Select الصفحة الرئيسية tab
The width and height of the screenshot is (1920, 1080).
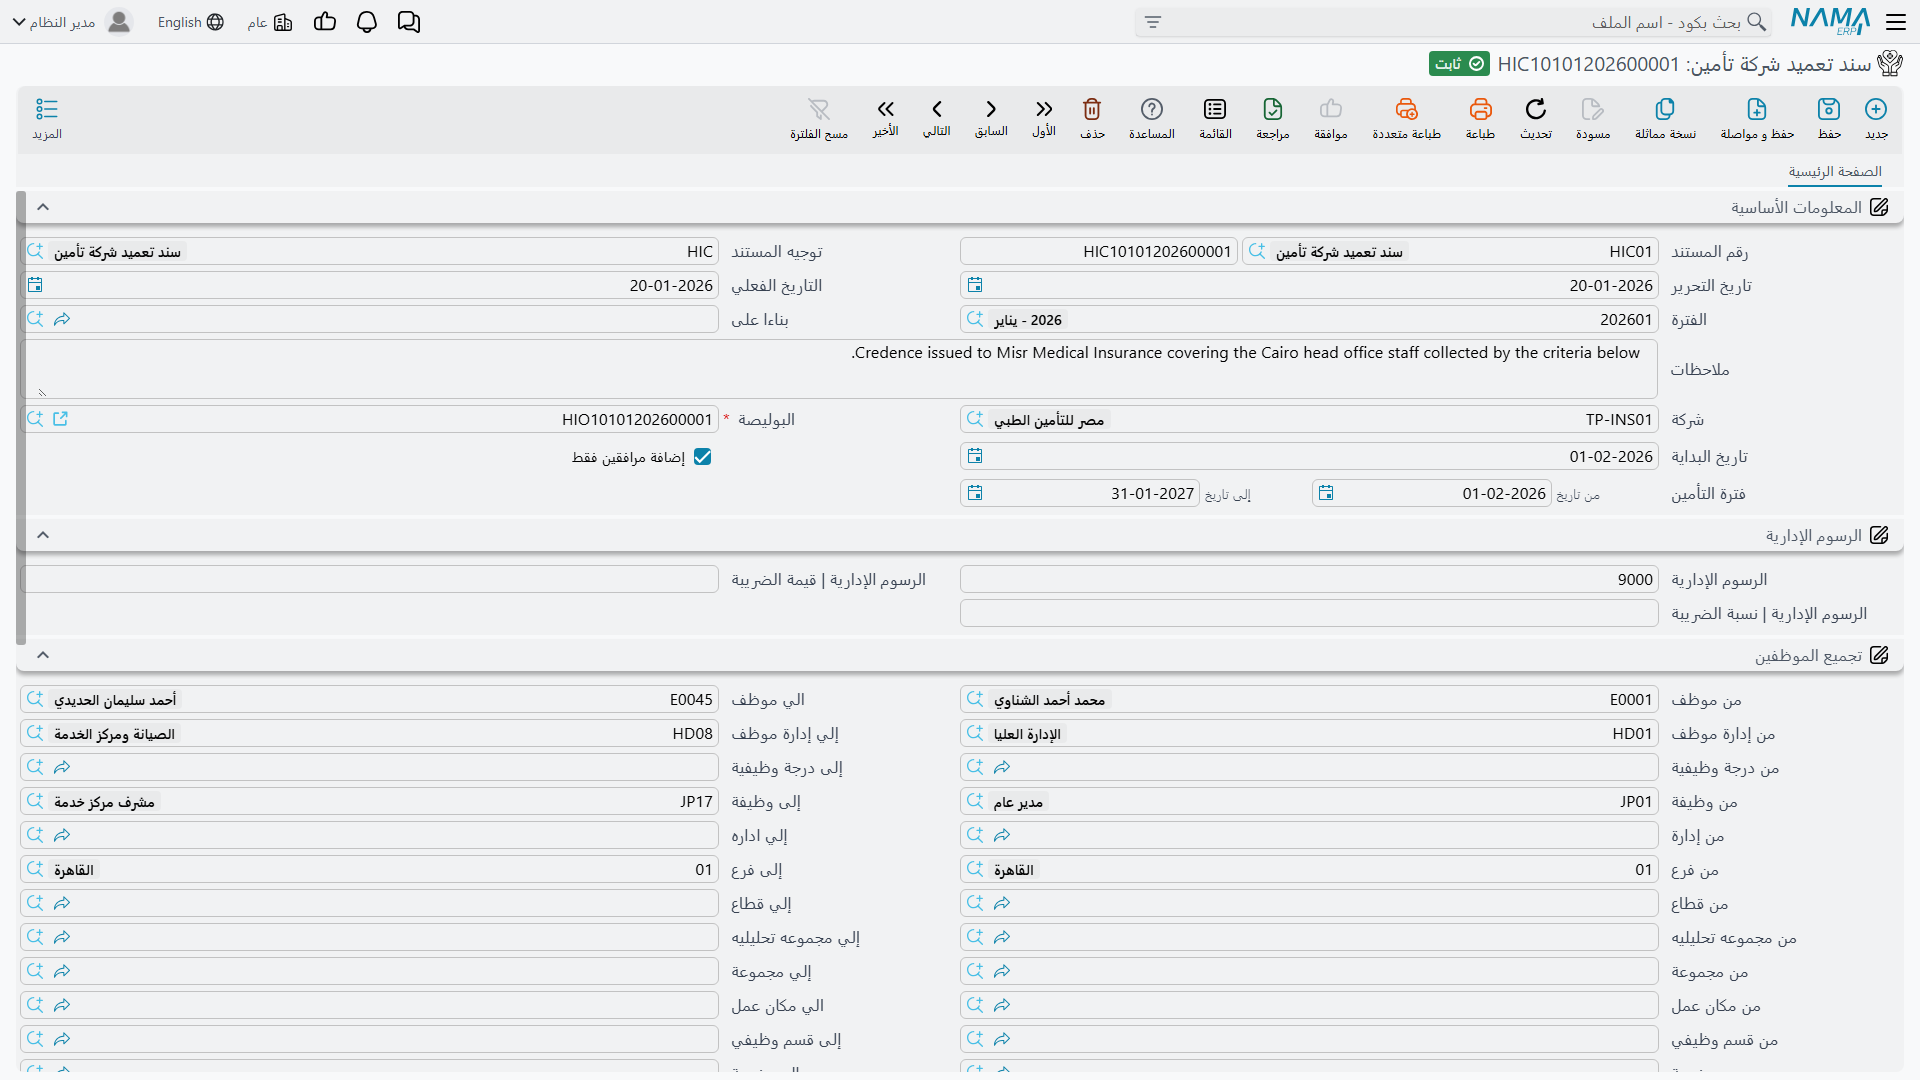(1835, 172)
